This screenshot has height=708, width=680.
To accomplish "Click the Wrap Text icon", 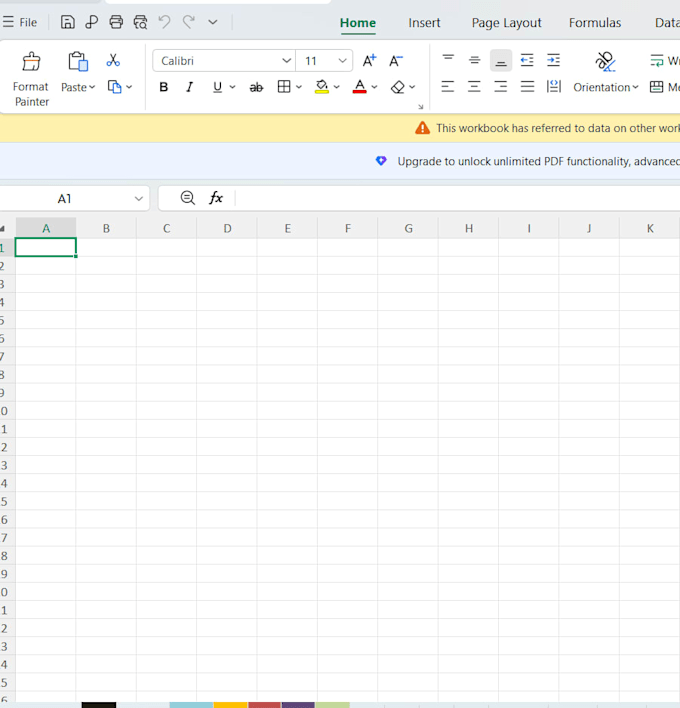I will (657, 60).
